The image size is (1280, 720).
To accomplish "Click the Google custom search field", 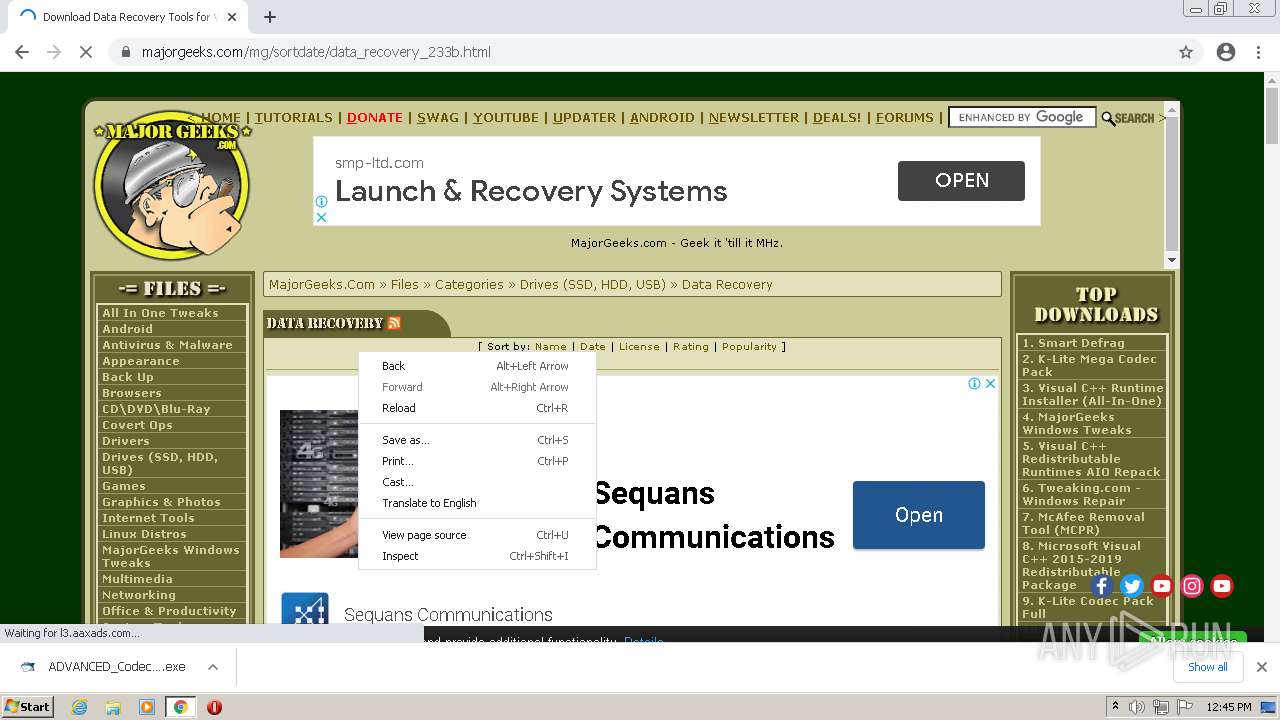I will point(1021,117).
